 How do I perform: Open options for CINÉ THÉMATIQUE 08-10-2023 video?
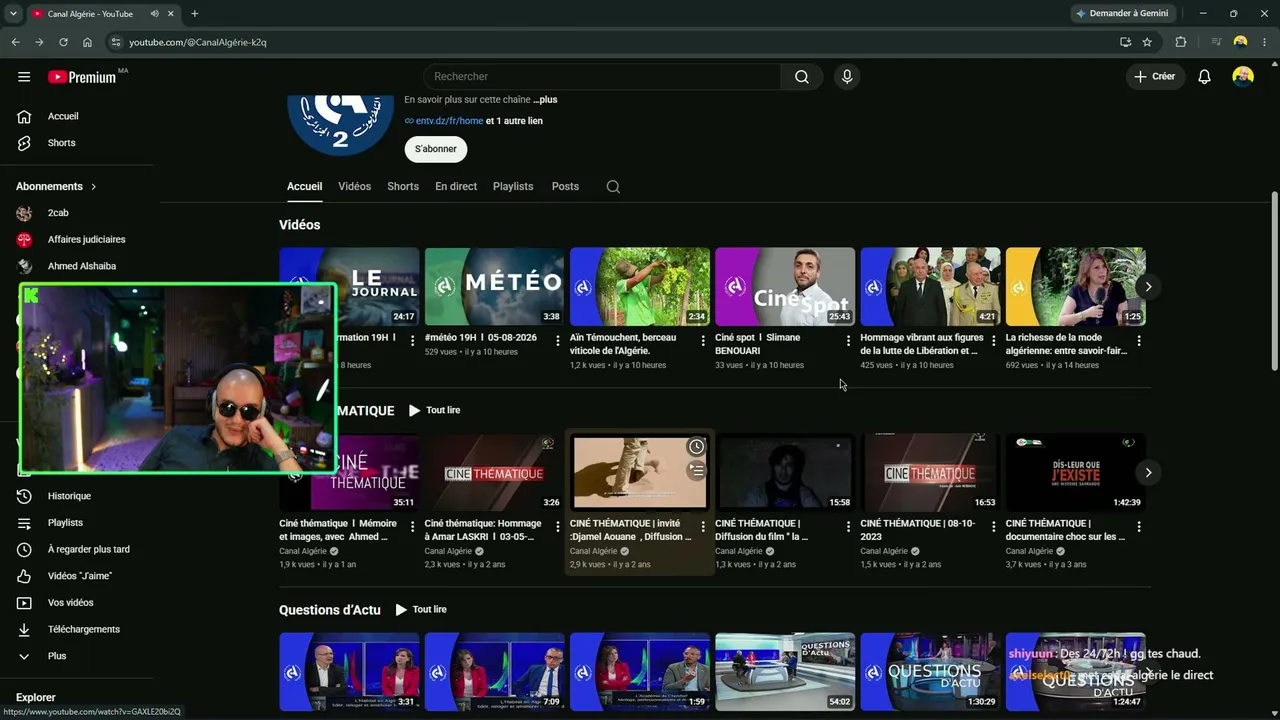pyautogui.click(x=993, y=527)
